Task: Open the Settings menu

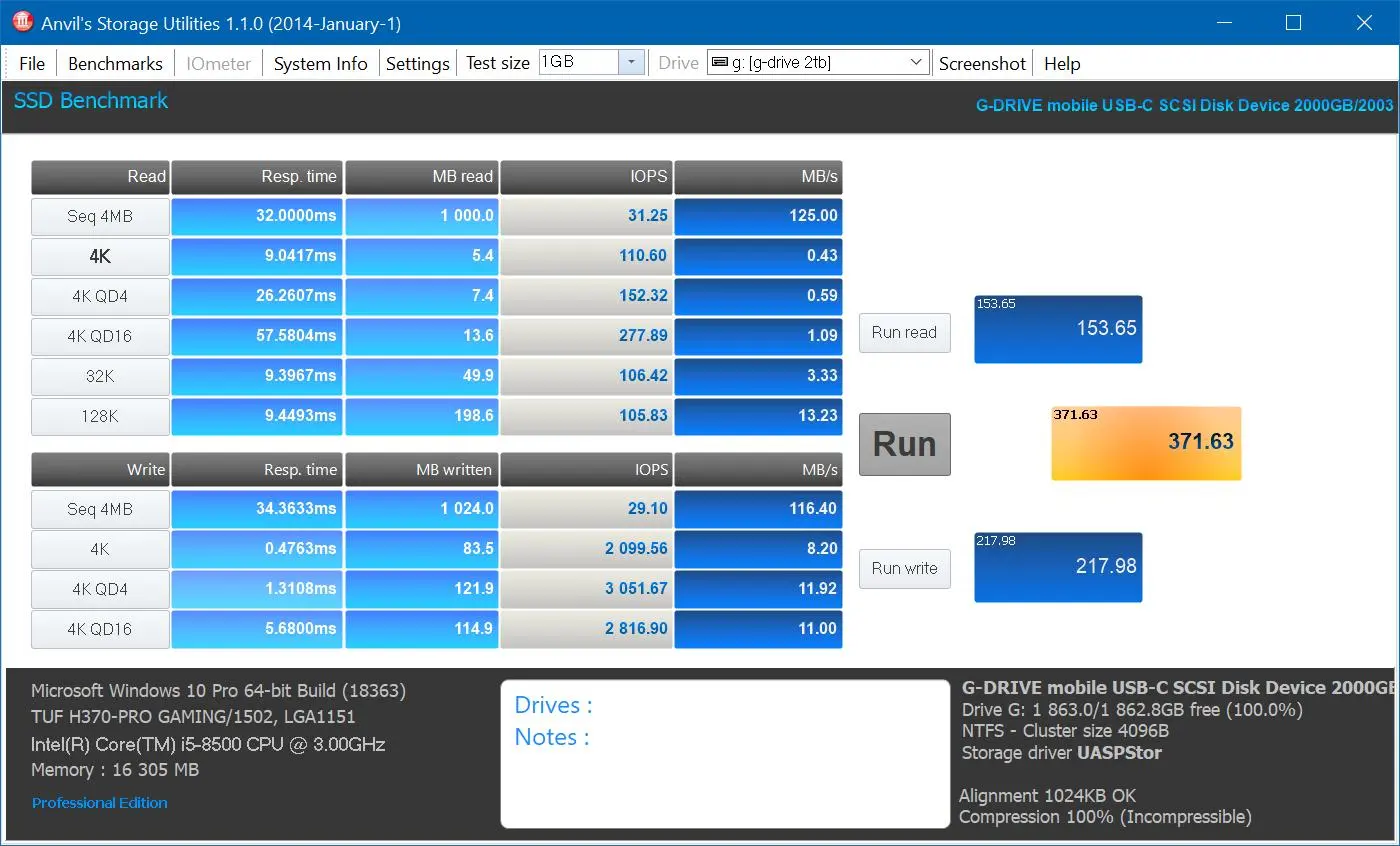Action: click(x=417, y=63)
